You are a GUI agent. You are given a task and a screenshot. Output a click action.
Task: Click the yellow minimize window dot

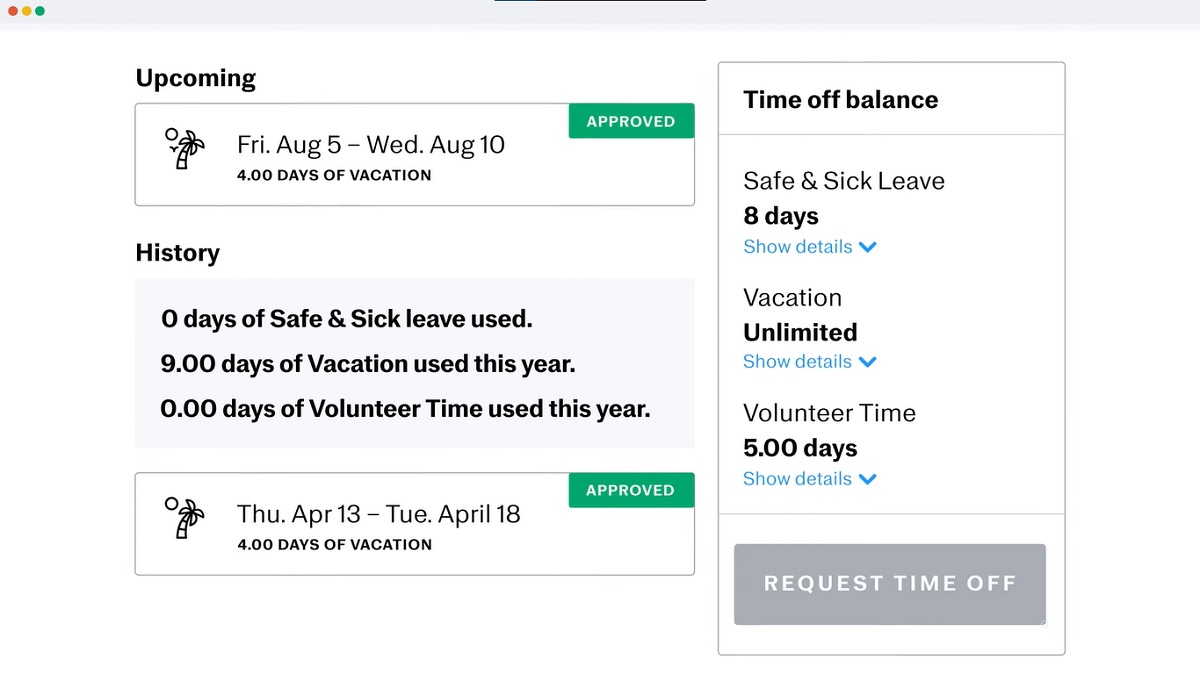(26, 11)
